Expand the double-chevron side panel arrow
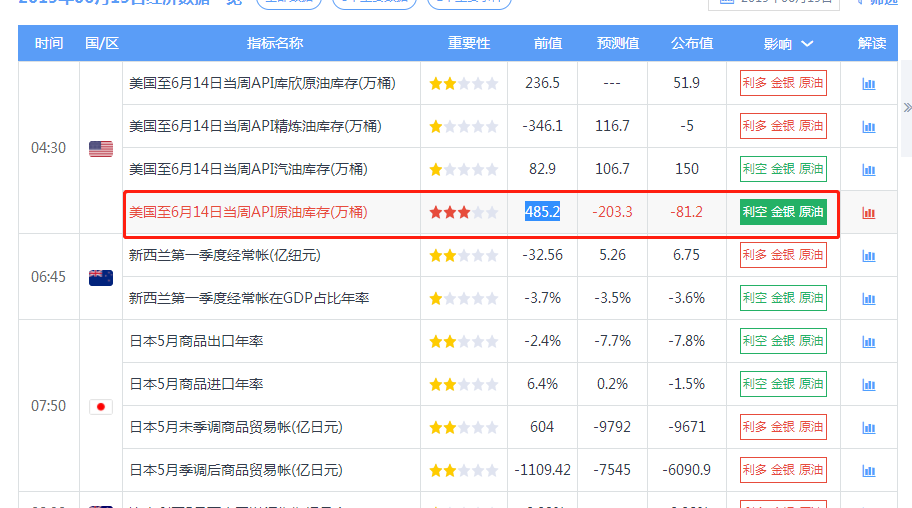 [x=907, y=108]
